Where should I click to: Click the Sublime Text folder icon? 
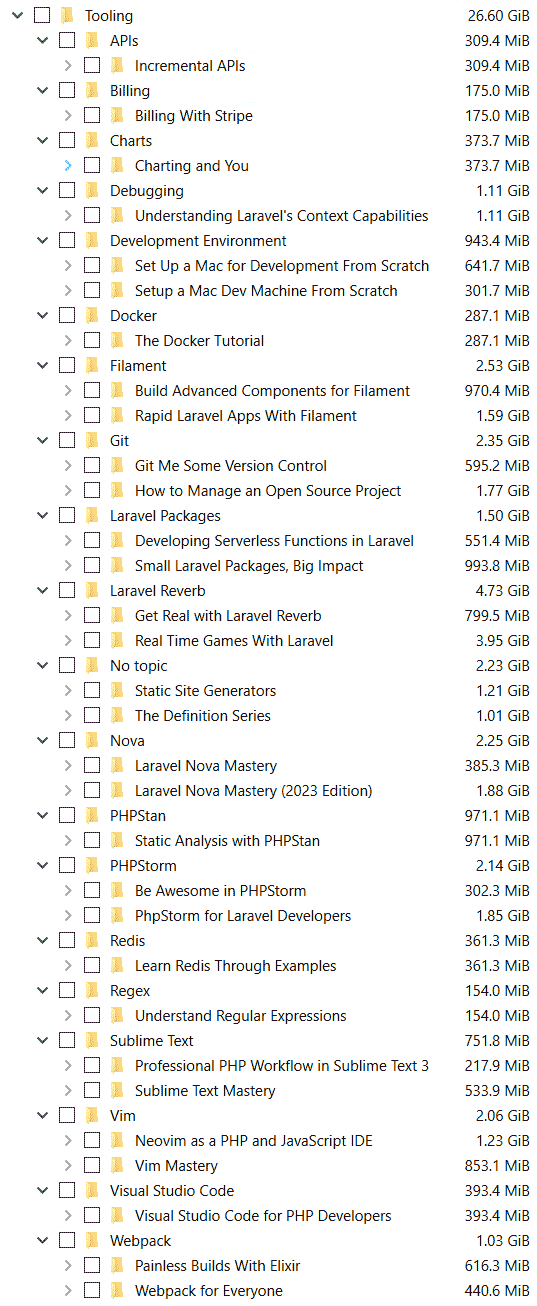[92, 1040]
